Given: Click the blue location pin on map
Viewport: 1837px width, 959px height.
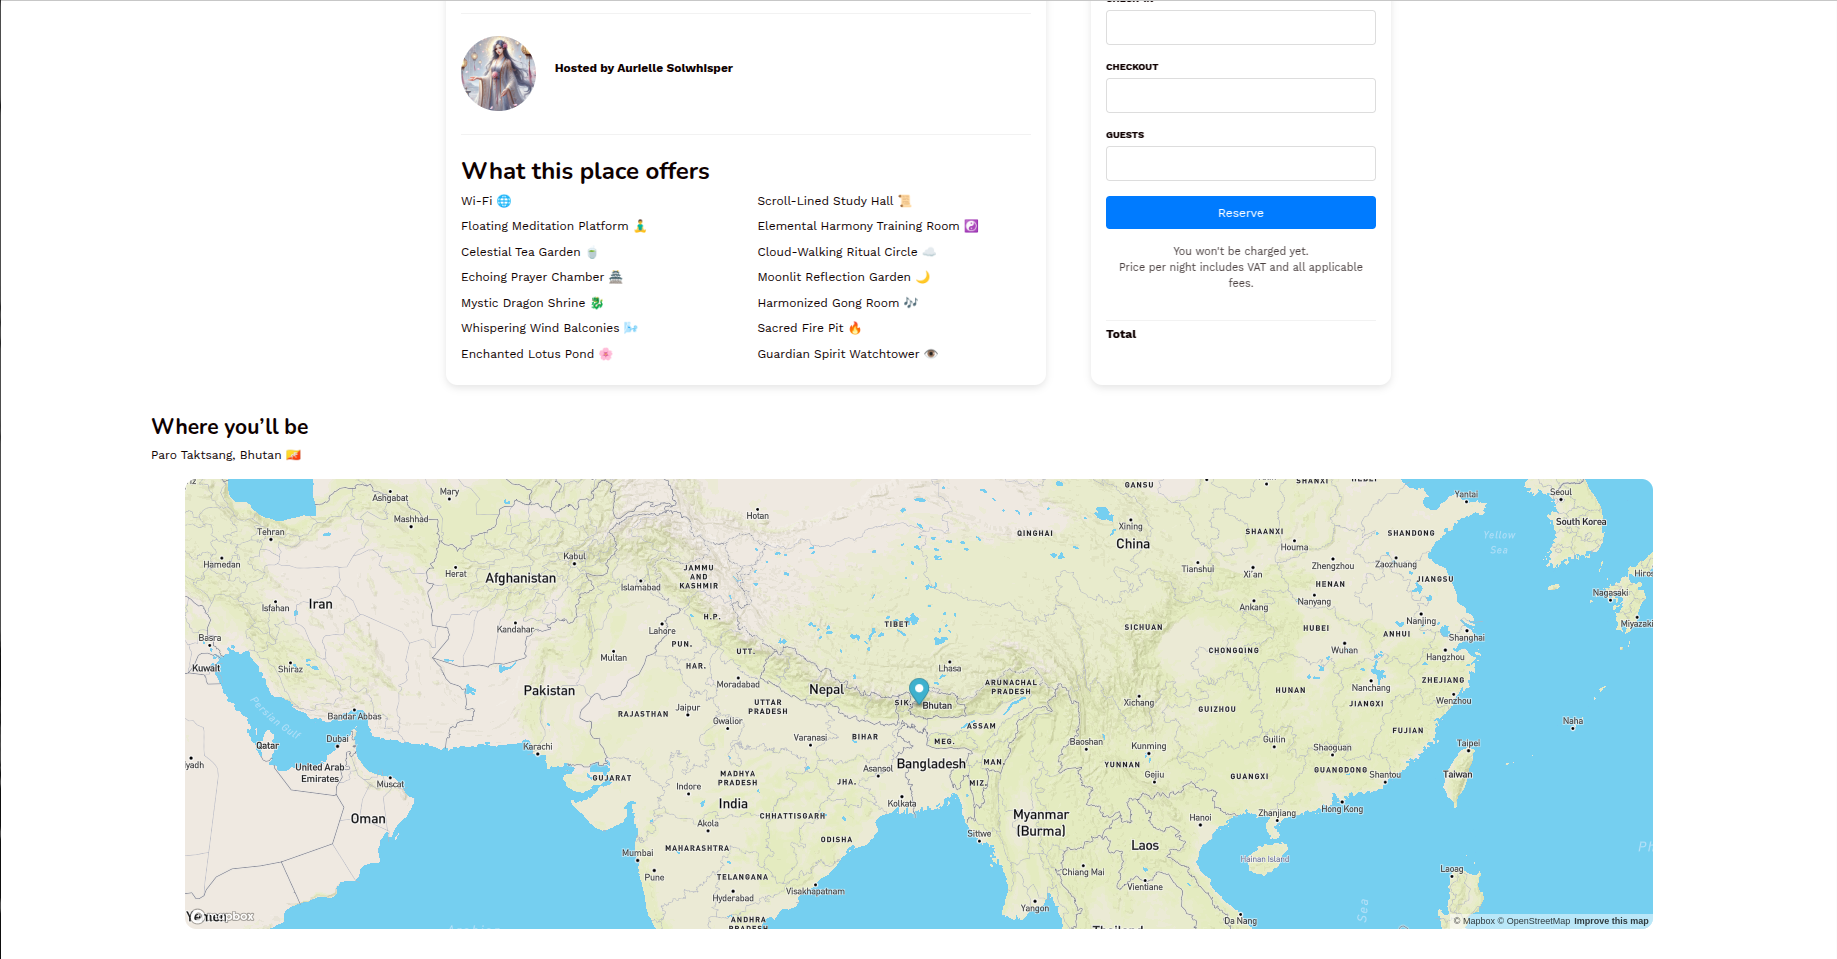Looking at the screenshot, I should (x=919, y=689).
